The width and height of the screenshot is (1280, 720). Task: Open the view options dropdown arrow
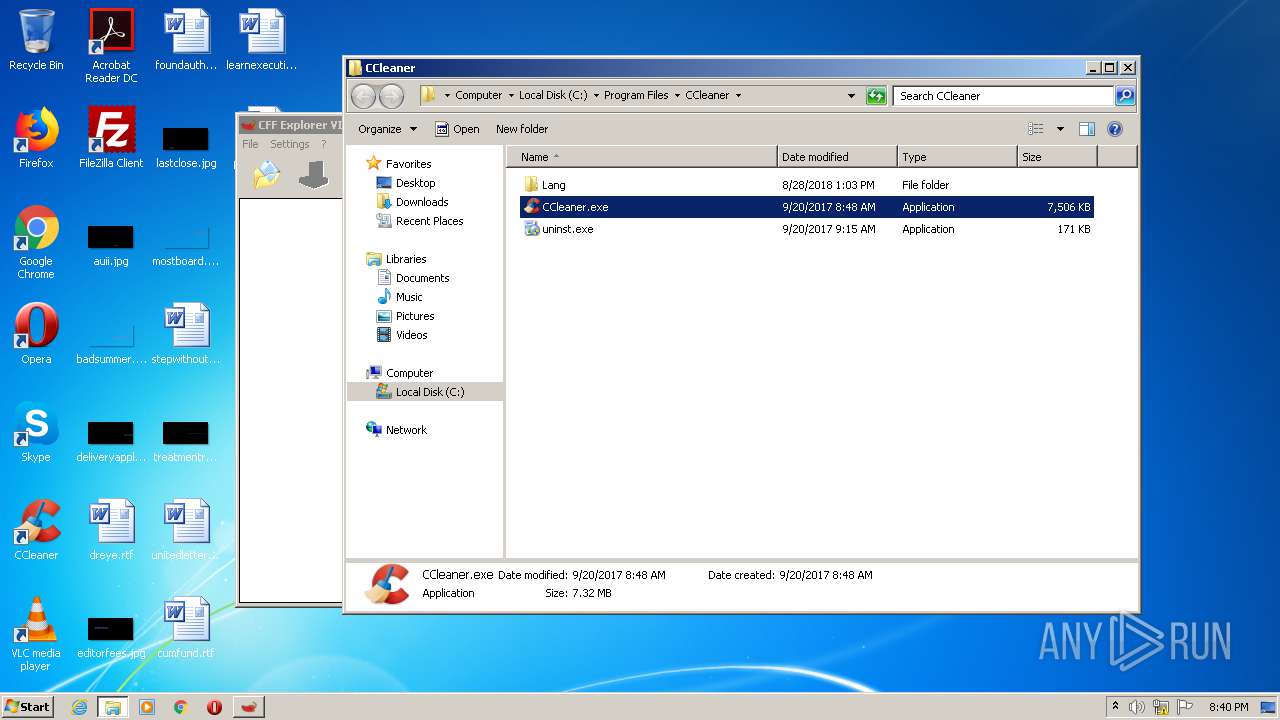(1060, 129)
